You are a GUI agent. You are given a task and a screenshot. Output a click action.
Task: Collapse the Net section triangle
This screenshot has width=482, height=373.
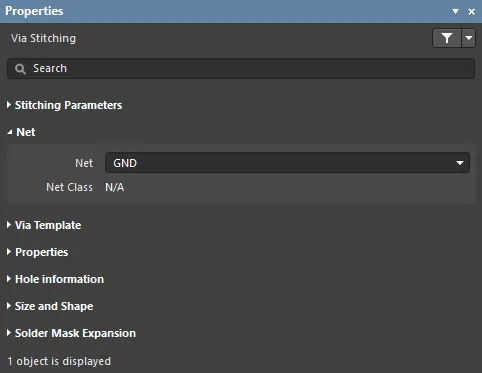coord(10,132)
